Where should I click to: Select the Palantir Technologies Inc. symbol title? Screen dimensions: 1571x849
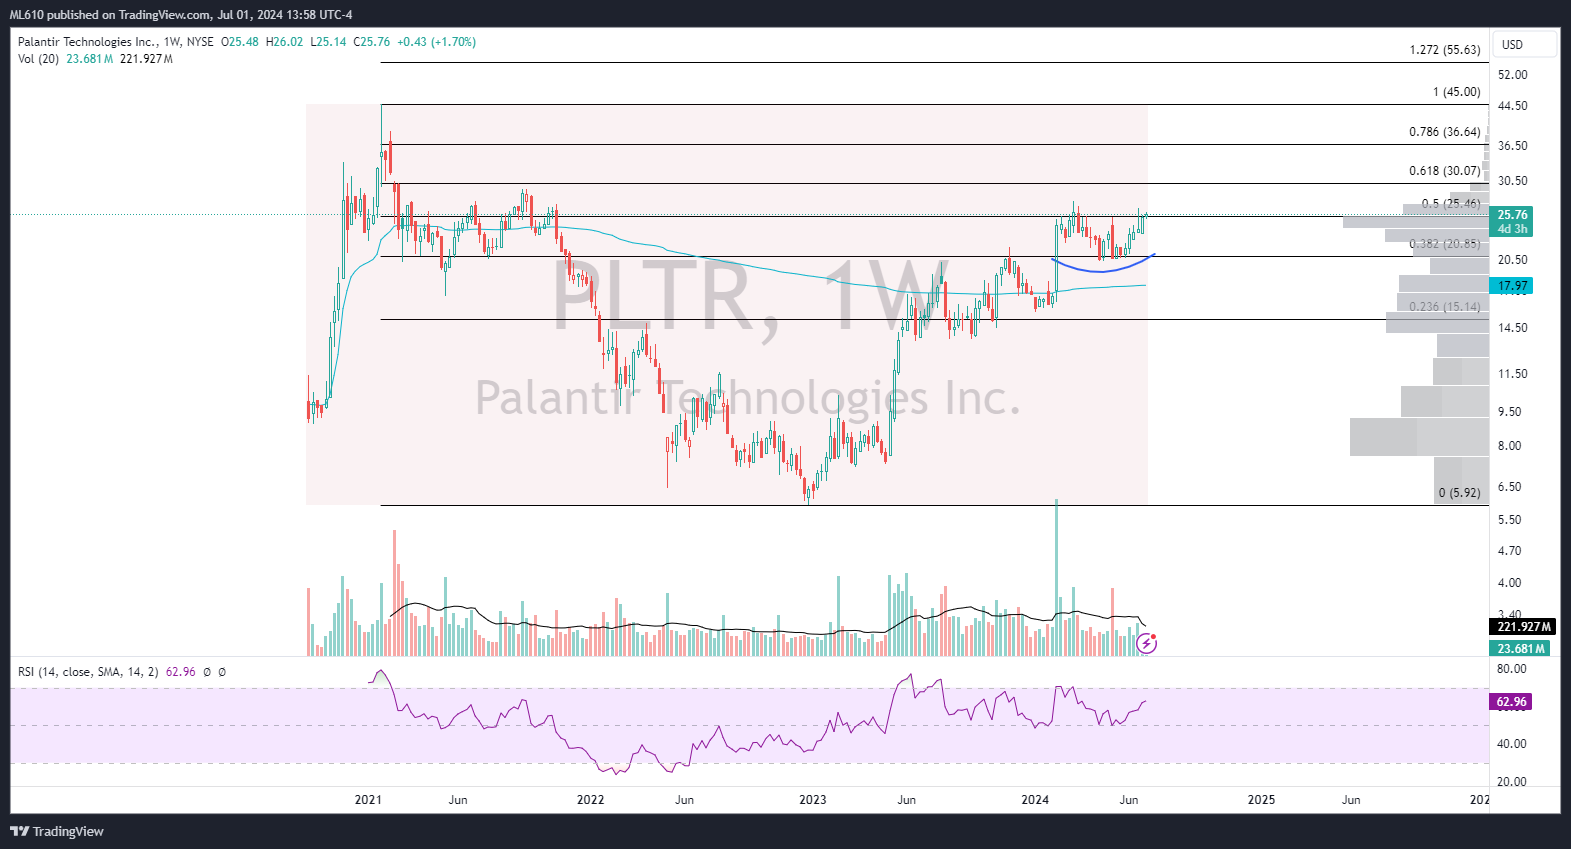[88, 42]
